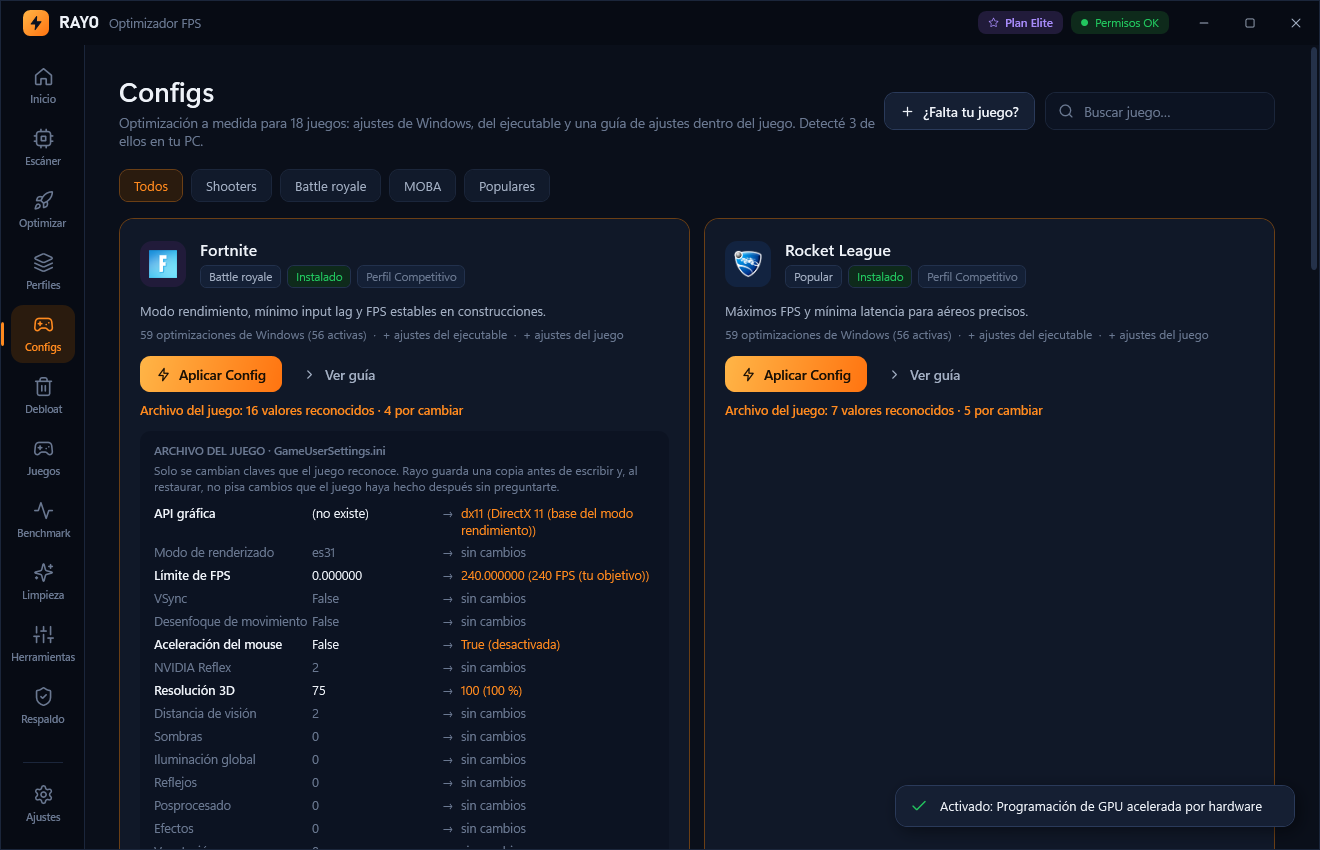Expand Ver guía for Fortnite

(339, 375)
